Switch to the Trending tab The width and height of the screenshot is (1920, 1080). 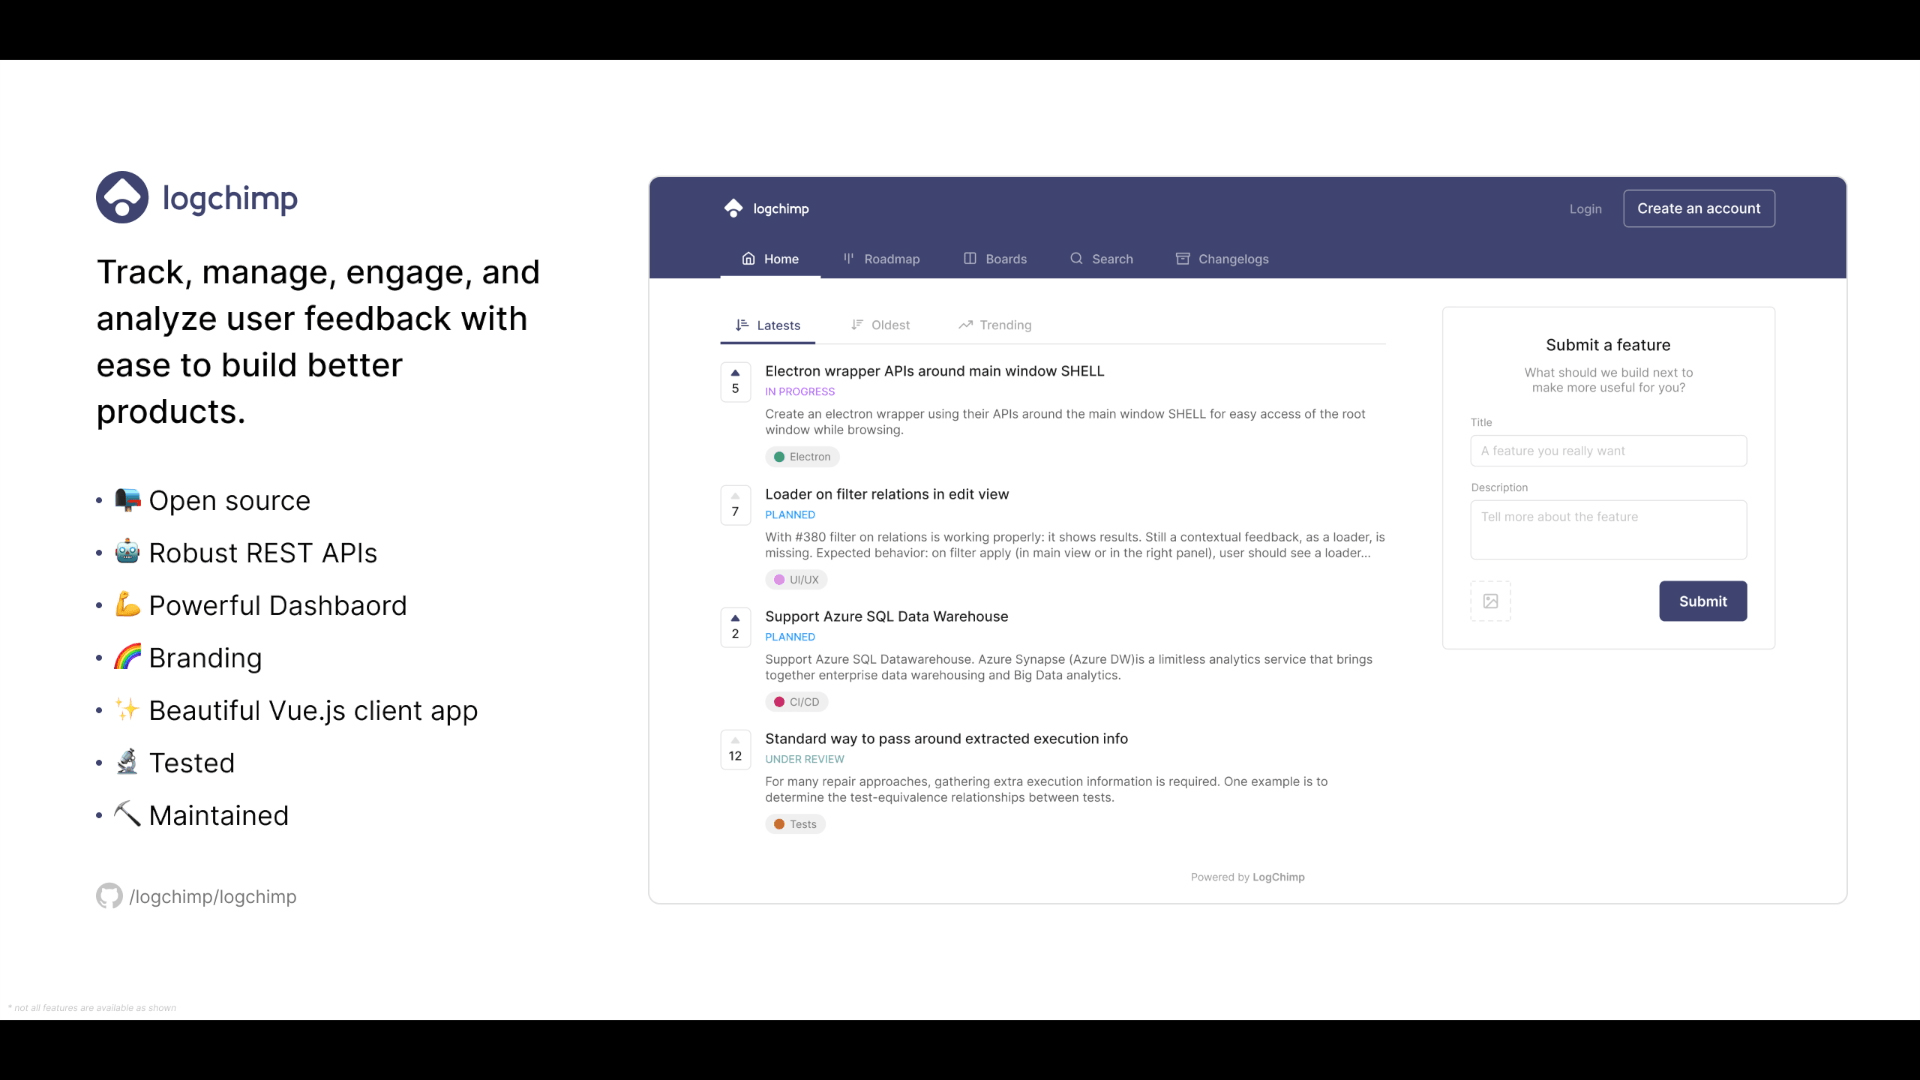[x=994, y=324]
